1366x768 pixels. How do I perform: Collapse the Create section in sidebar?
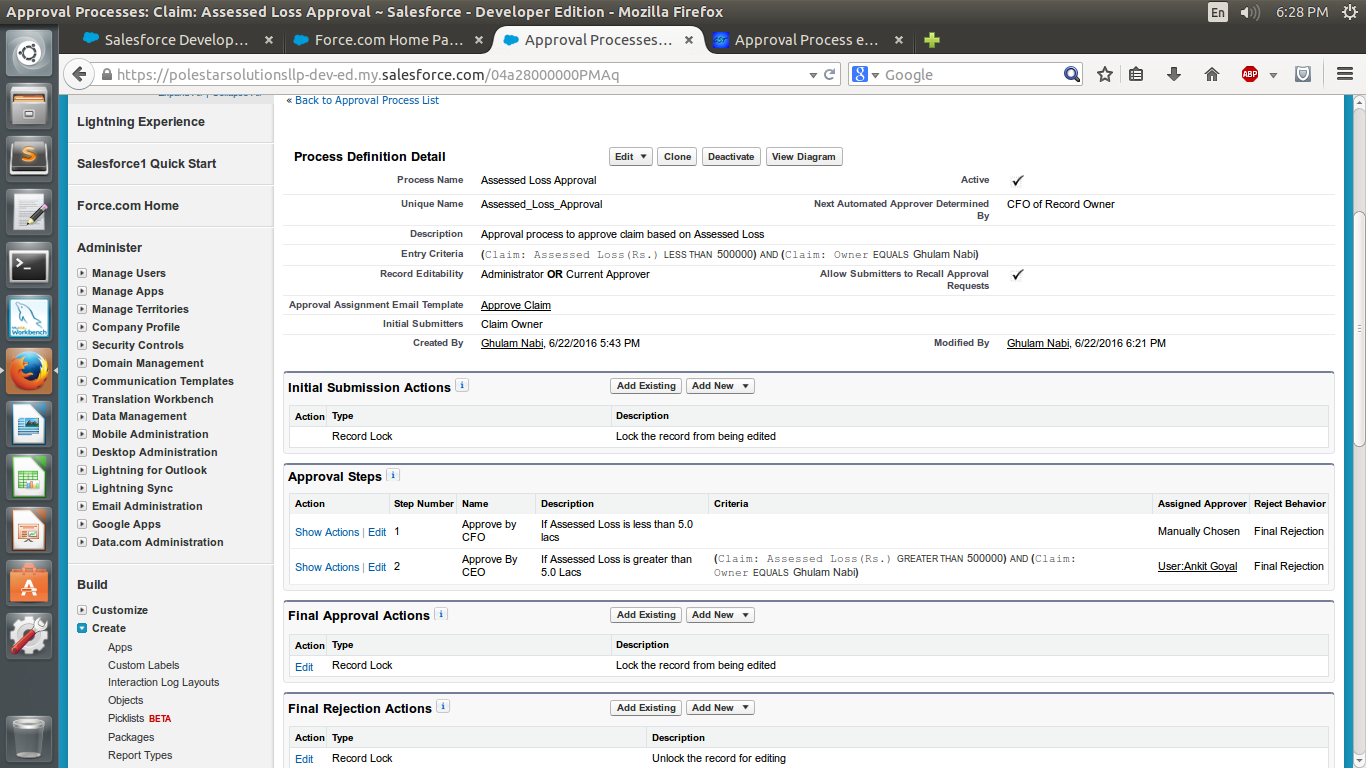point(82,628)
